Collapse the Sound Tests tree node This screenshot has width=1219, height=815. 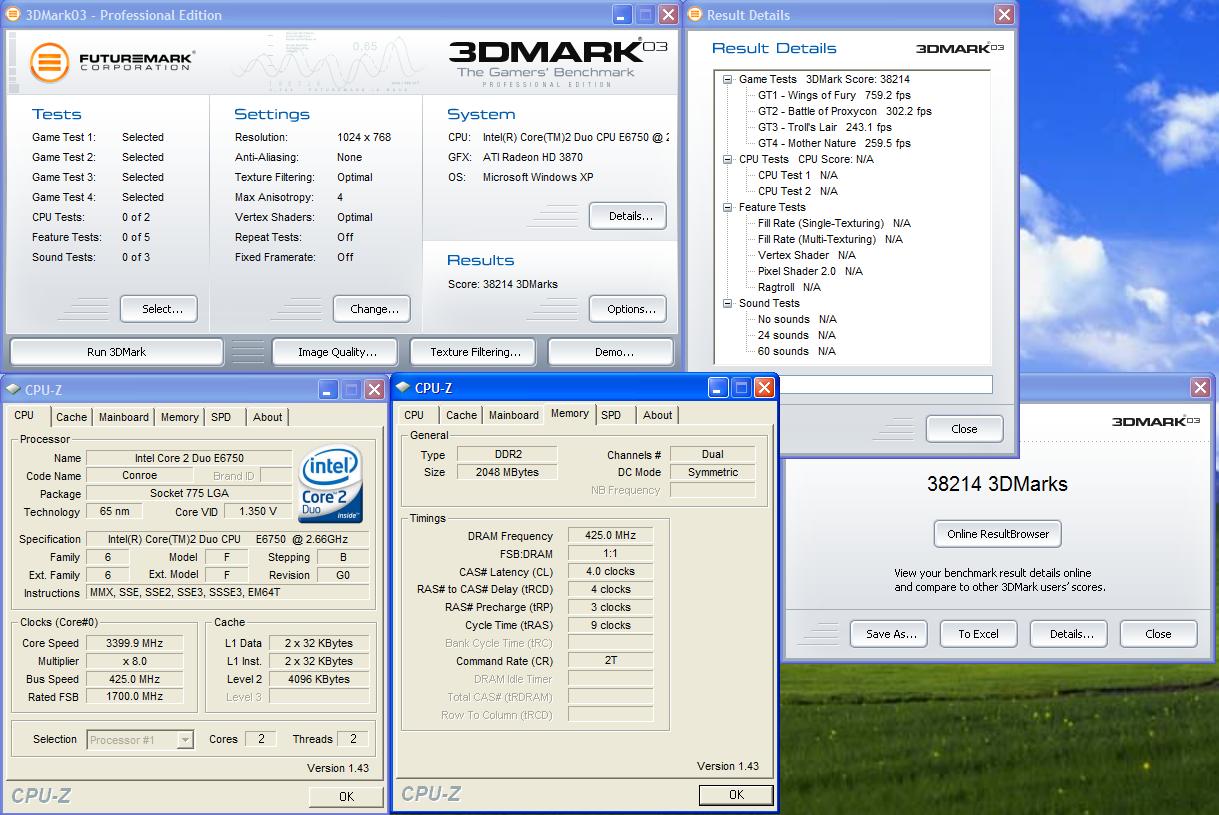(728, 303)
